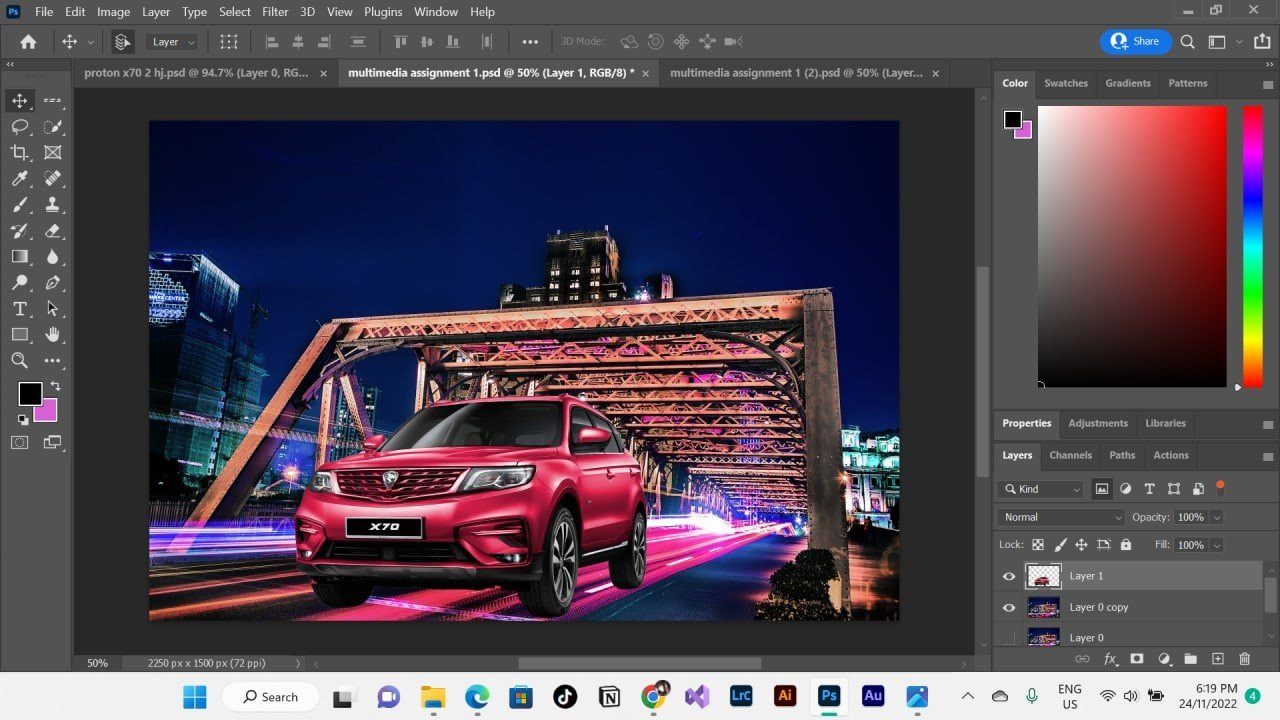Select the Eyedropper tool
Image resolution: width=1280 pixels, height=720 pixels.
[x=19, y=179]
